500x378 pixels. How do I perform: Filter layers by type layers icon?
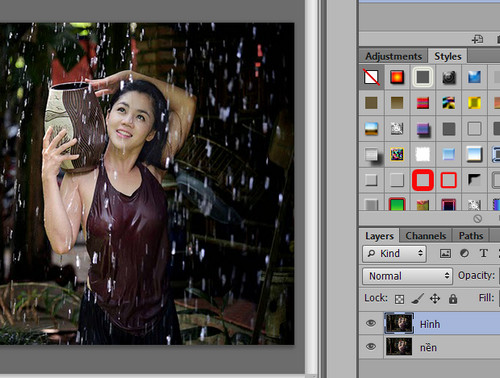(x=484, y=253)
